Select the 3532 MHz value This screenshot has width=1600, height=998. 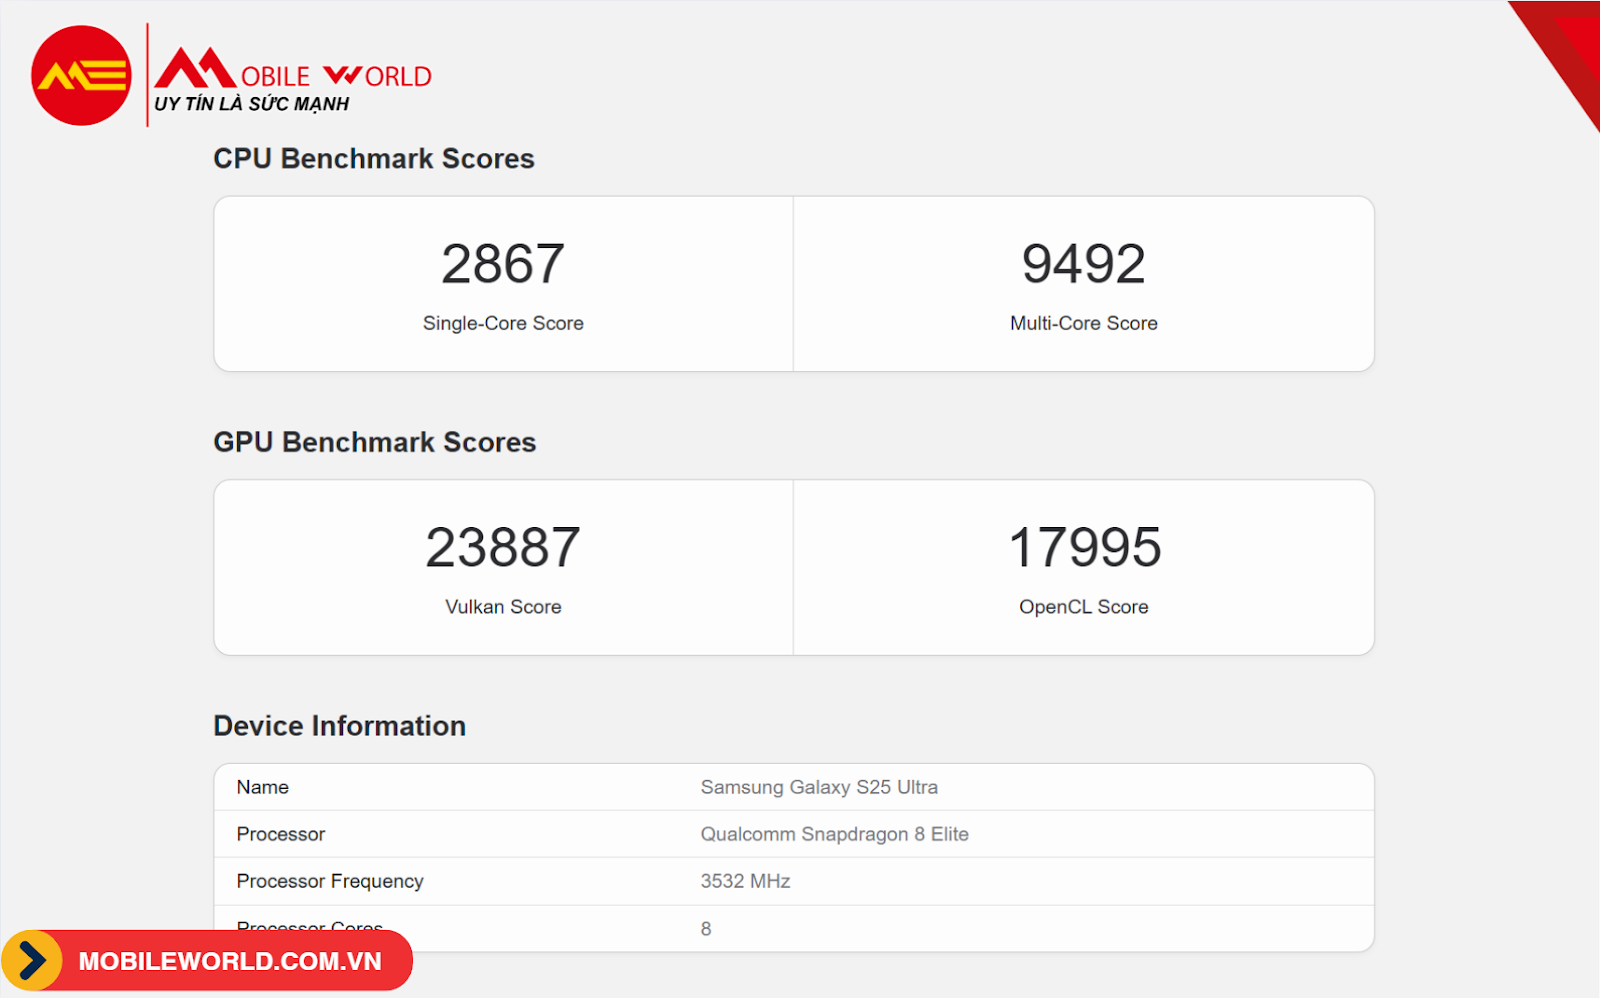[745, 881]
